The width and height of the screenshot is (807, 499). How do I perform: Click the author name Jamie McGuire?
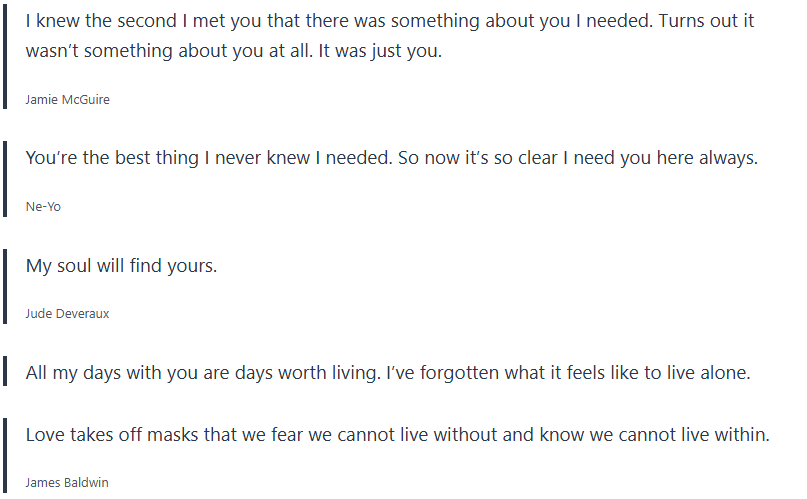67,100
